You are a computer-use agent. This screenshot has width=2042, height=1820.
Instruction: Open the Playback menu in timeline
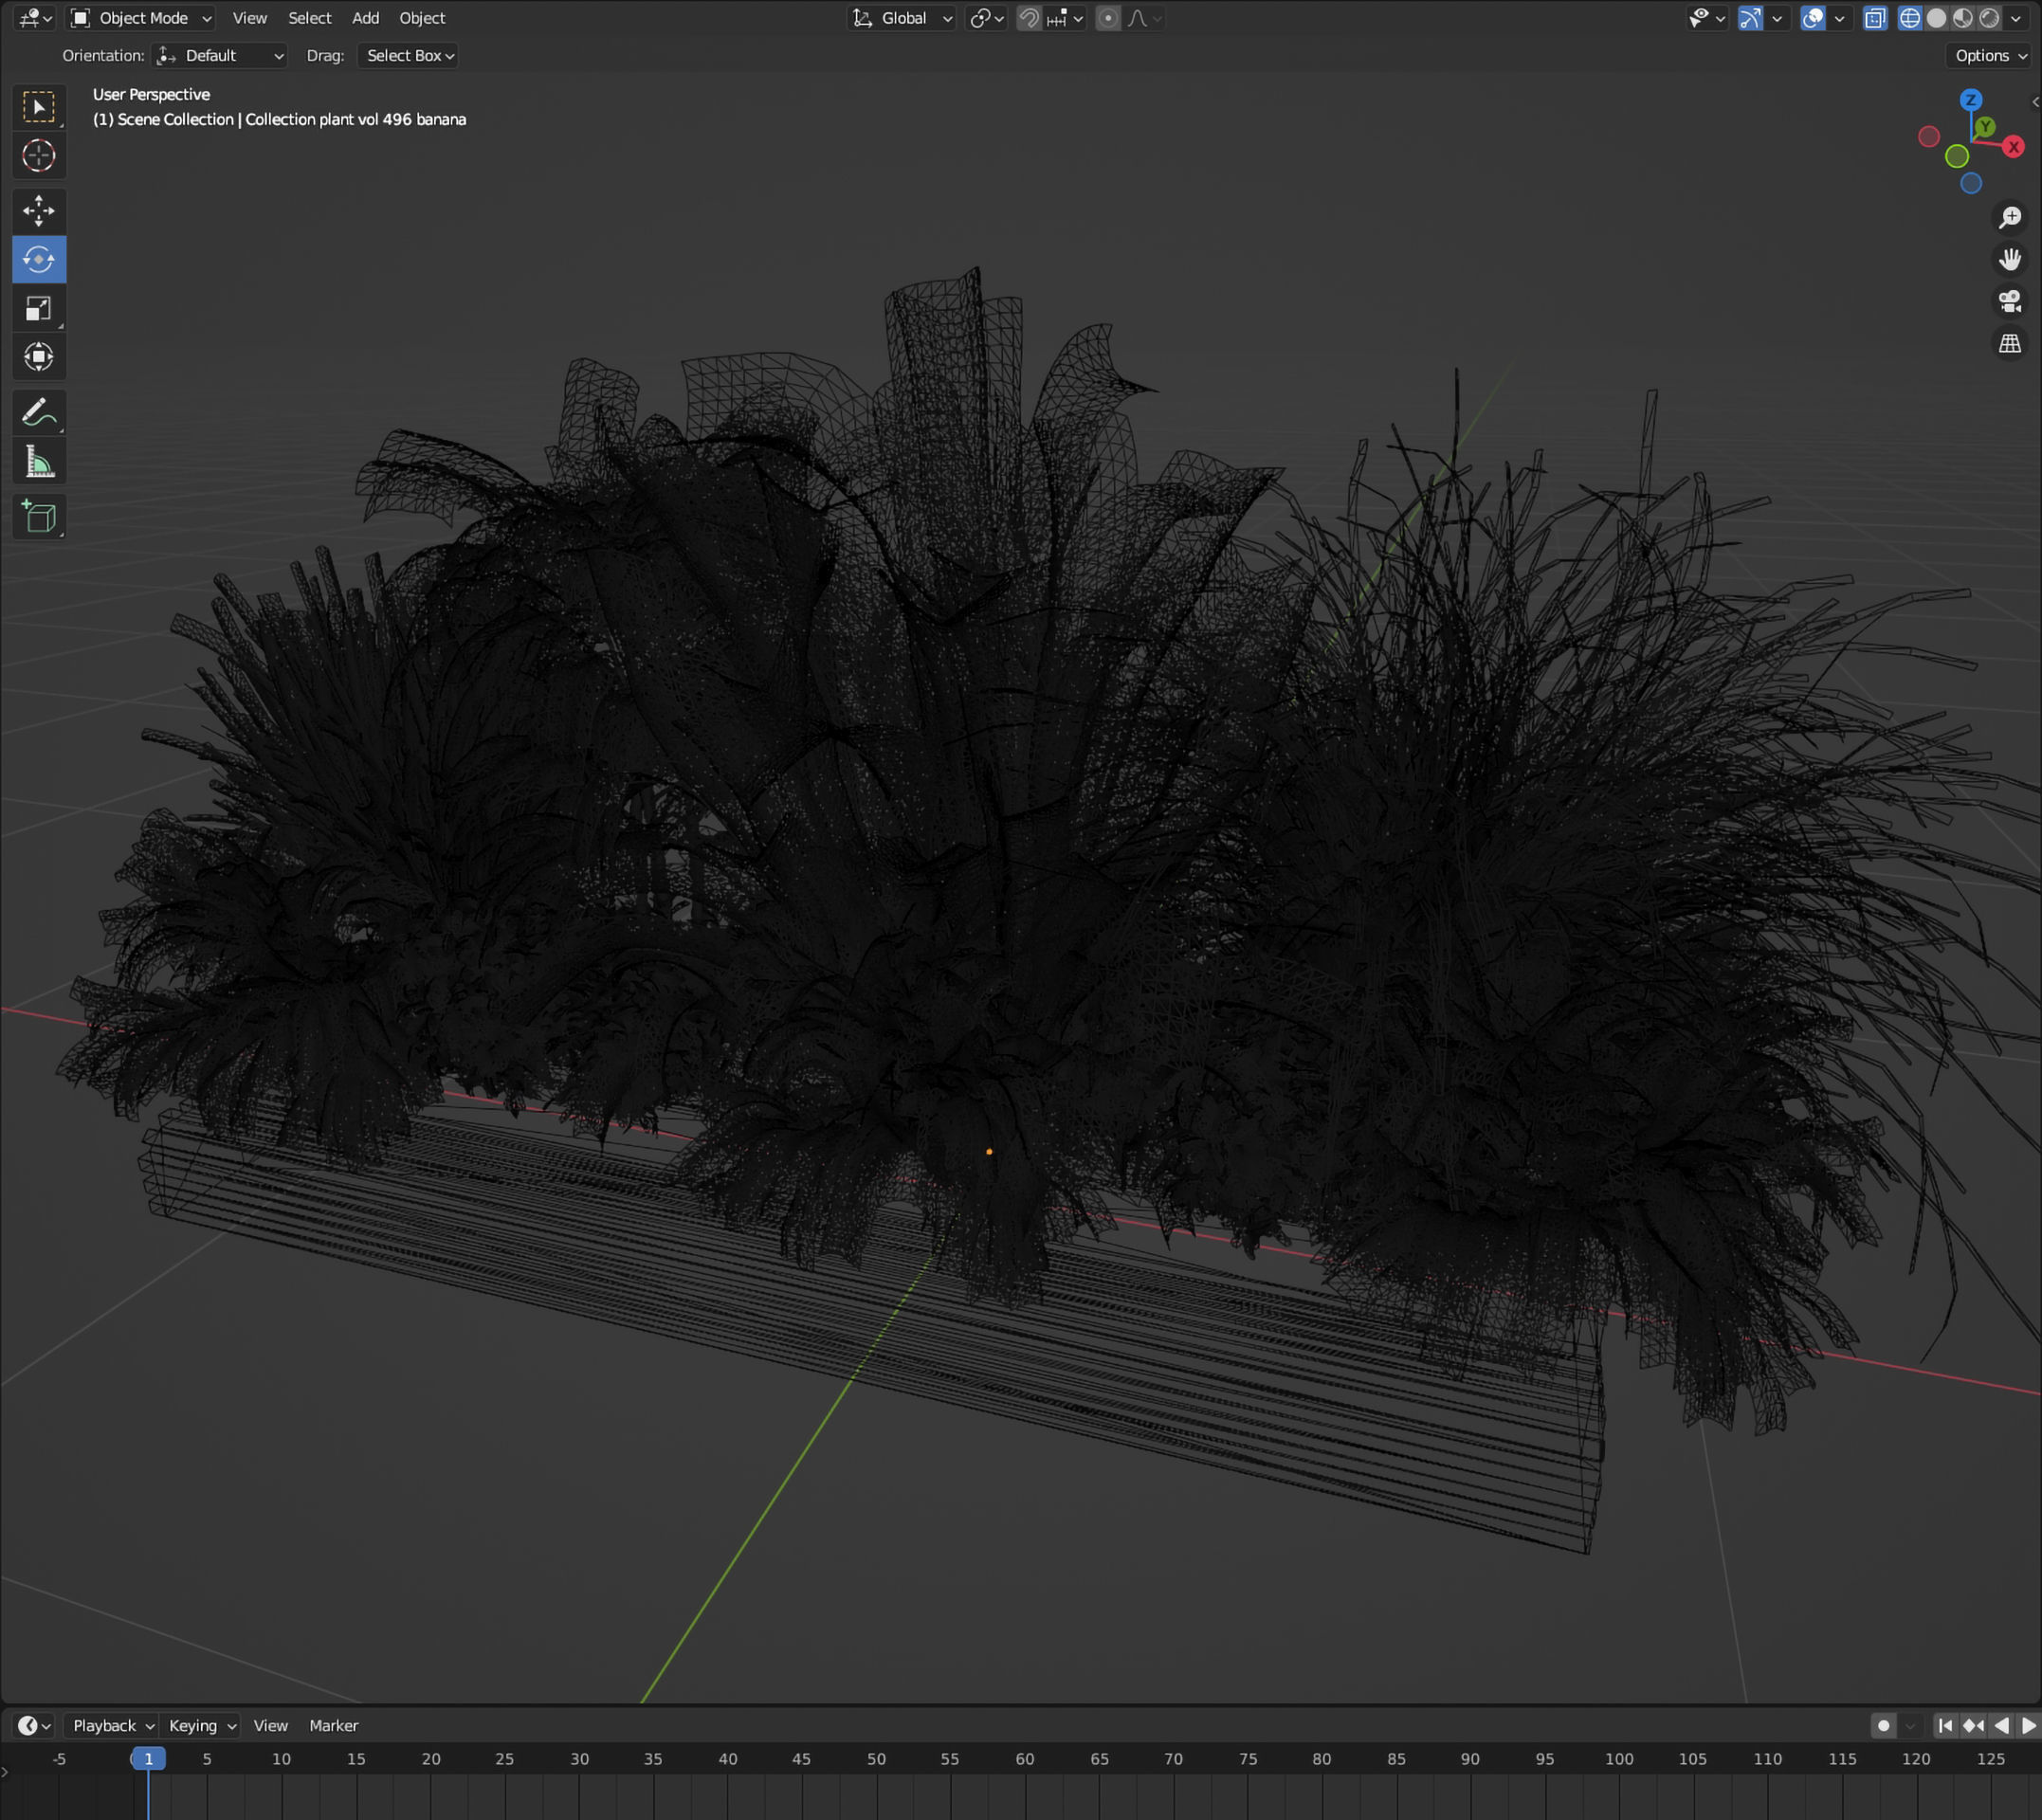(111, 1725)
